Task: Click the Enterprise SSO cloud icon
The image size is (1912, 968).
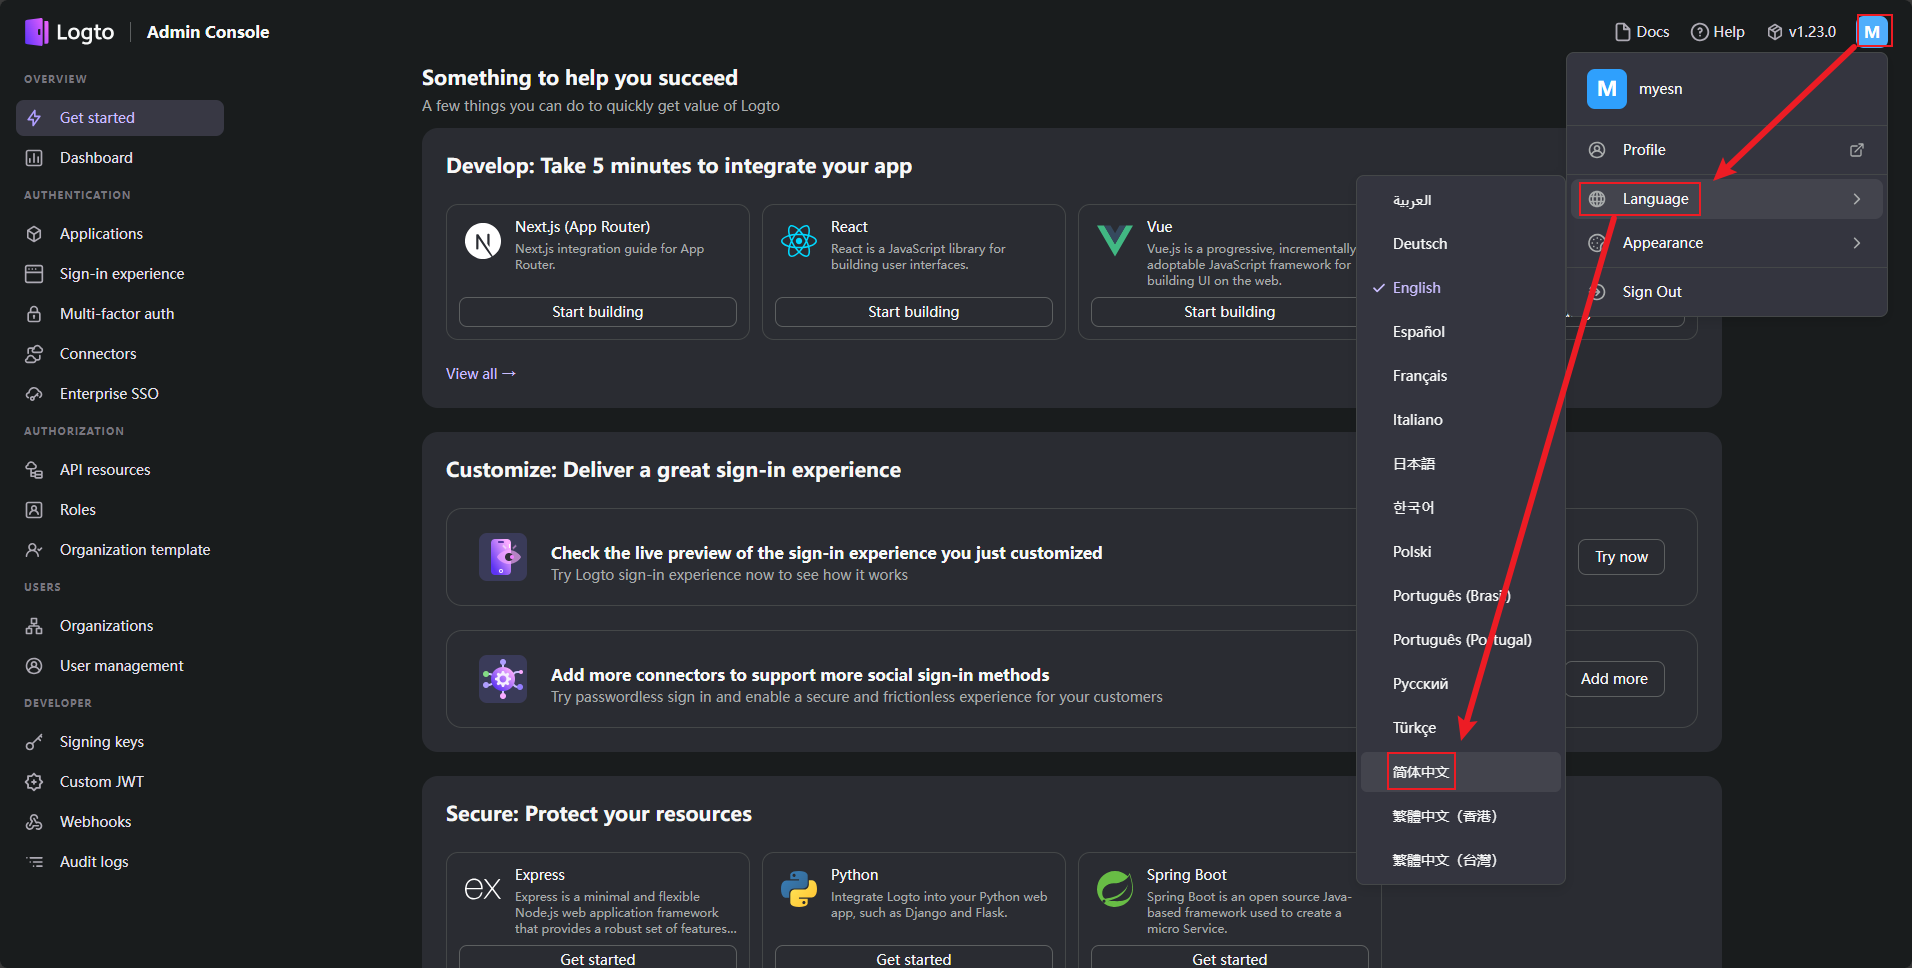Action: (34, 394)
